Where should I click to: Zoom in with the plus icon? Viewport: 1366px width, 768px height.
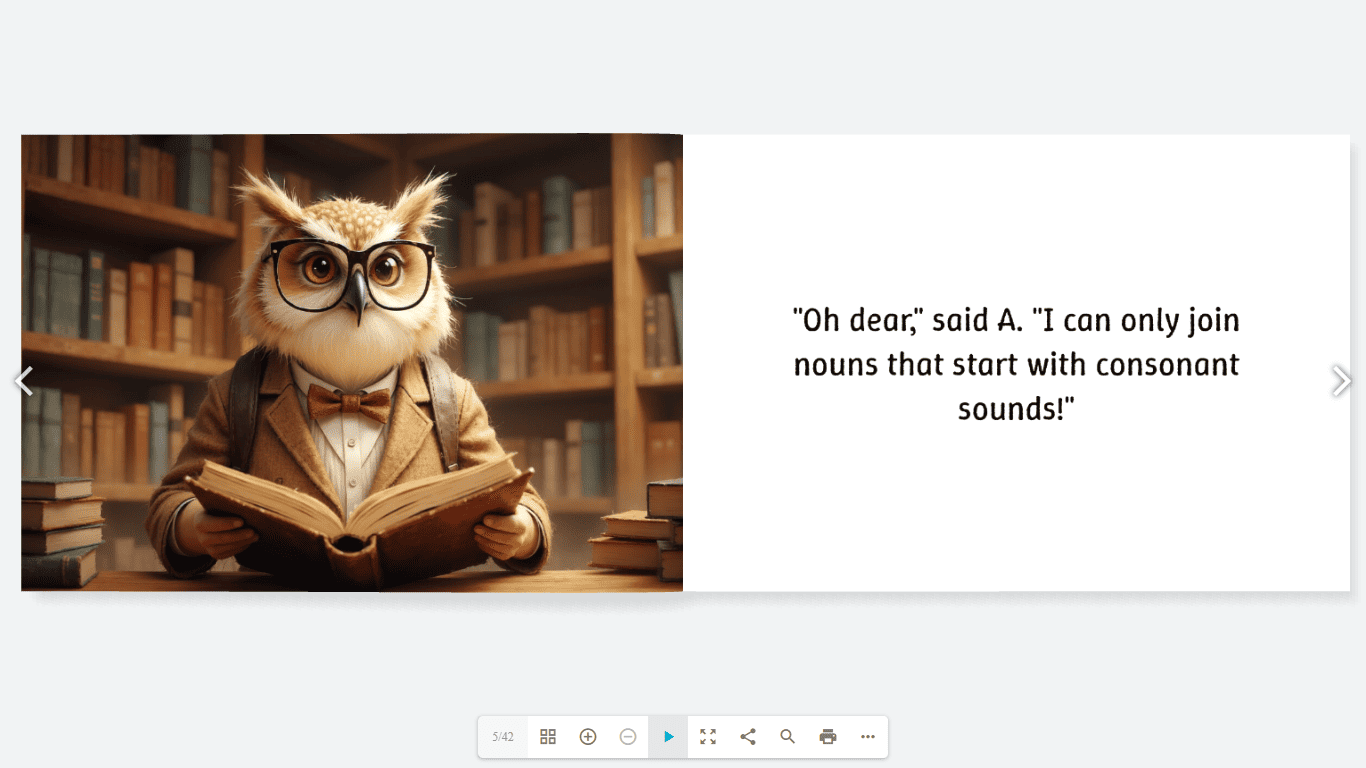tap(588, 737)
